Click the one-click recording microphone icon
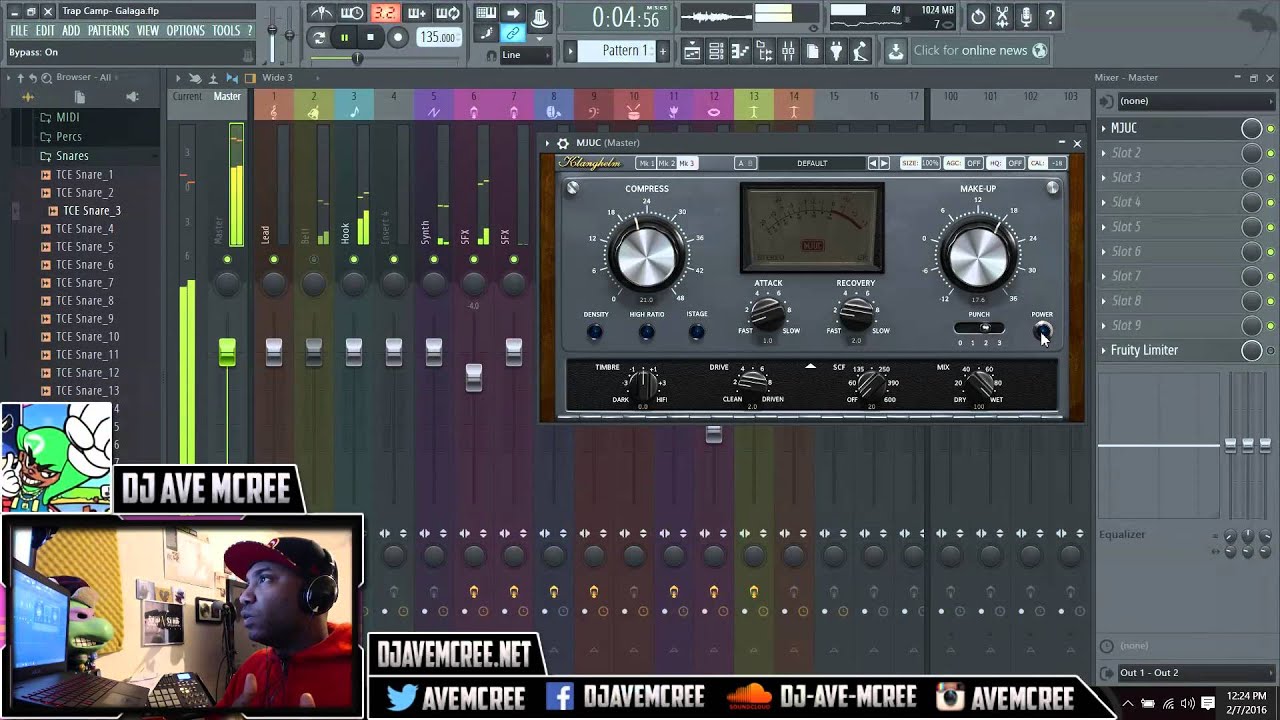1280x720 pixels. tap(1026, 17)
